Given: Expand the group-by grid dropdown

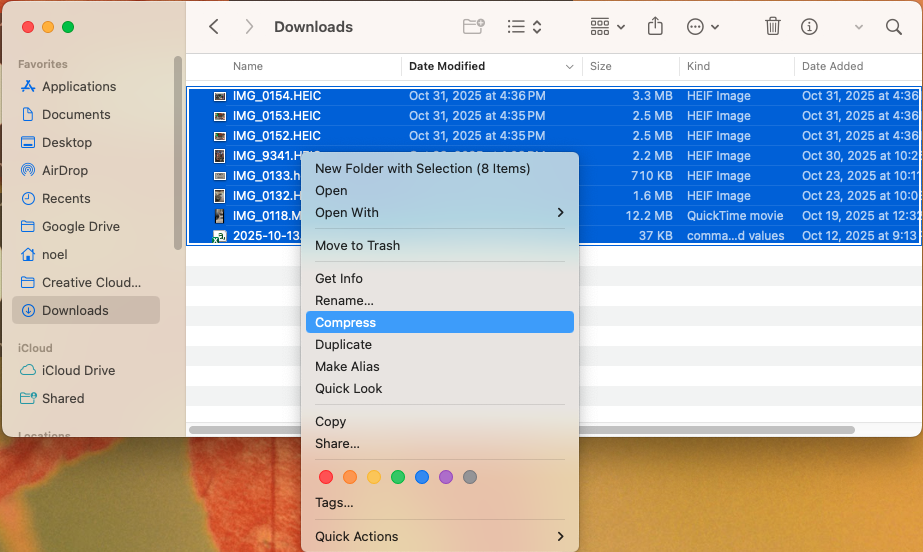Looking at the screenshot, I should tap(607, 27).
